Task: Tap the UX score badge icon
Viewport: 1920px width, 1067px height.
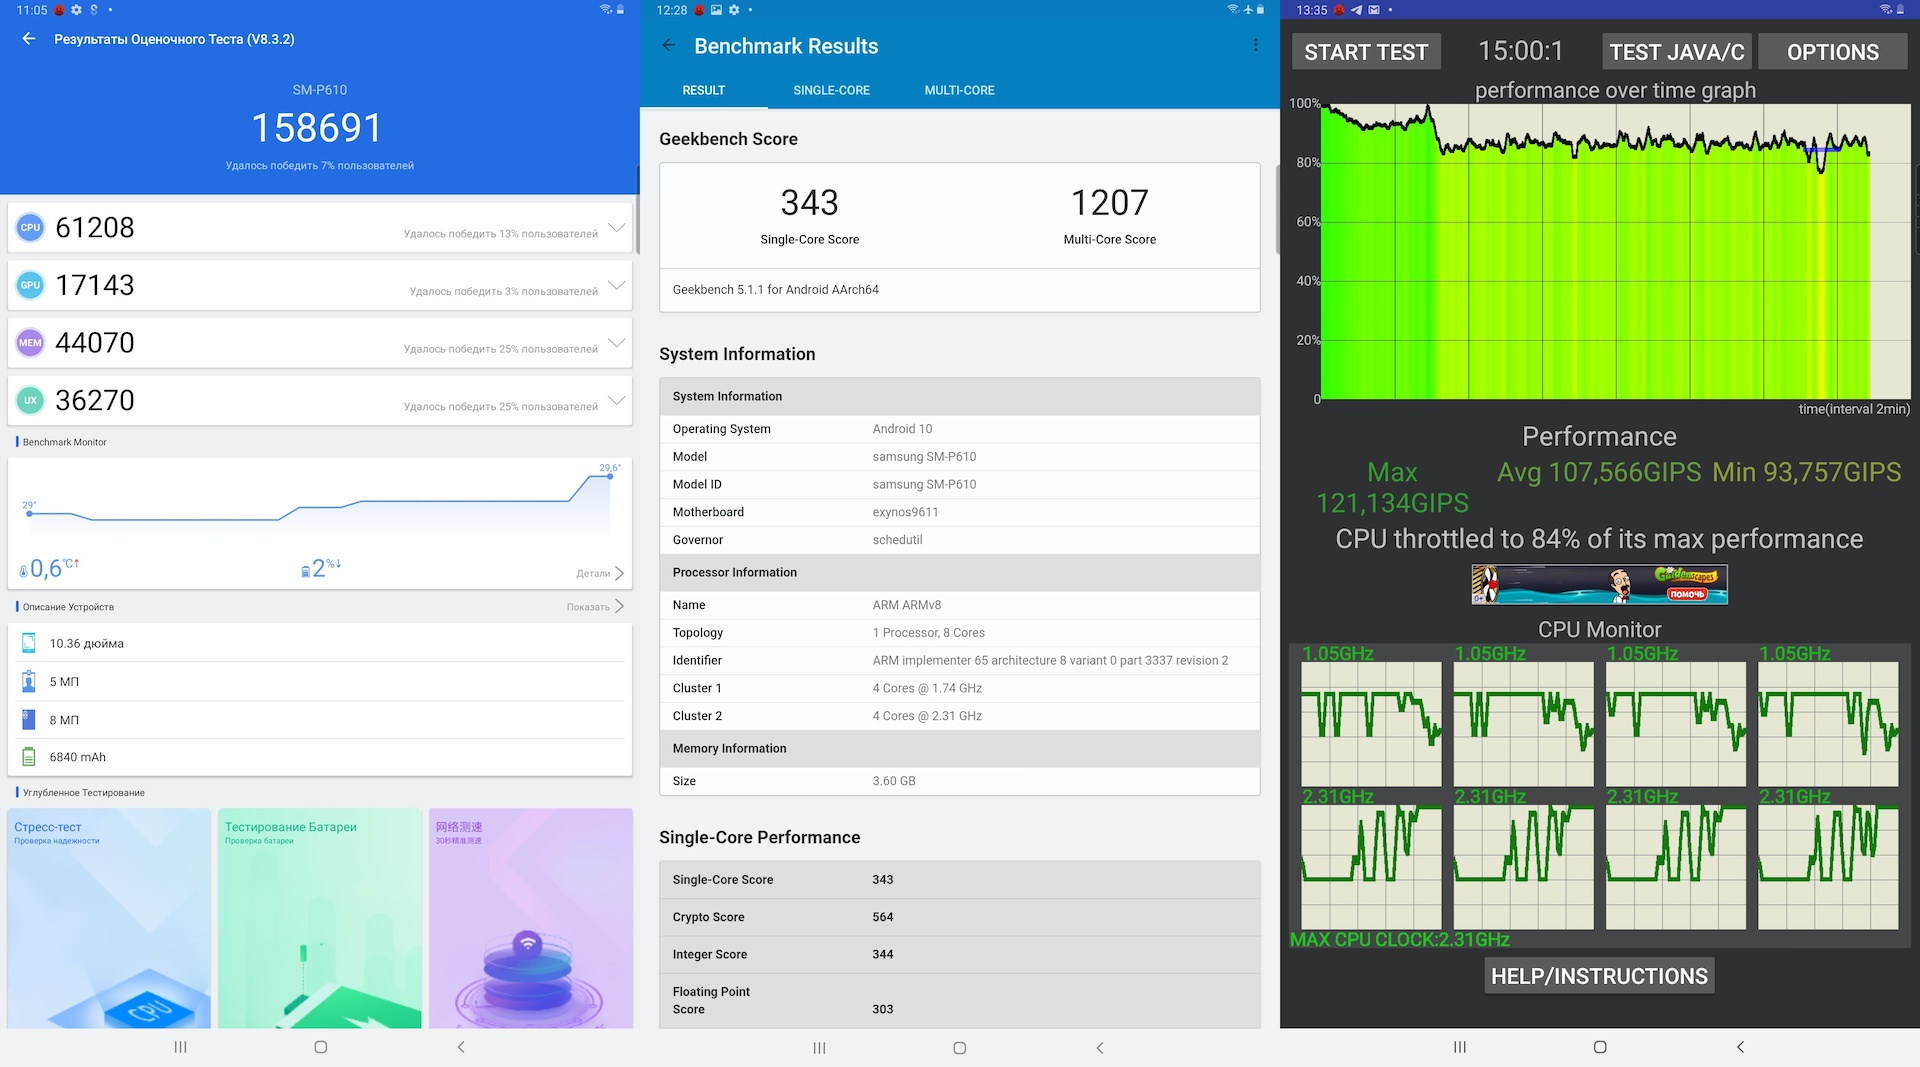Action: pyautogui.click(x=30, y=400)
